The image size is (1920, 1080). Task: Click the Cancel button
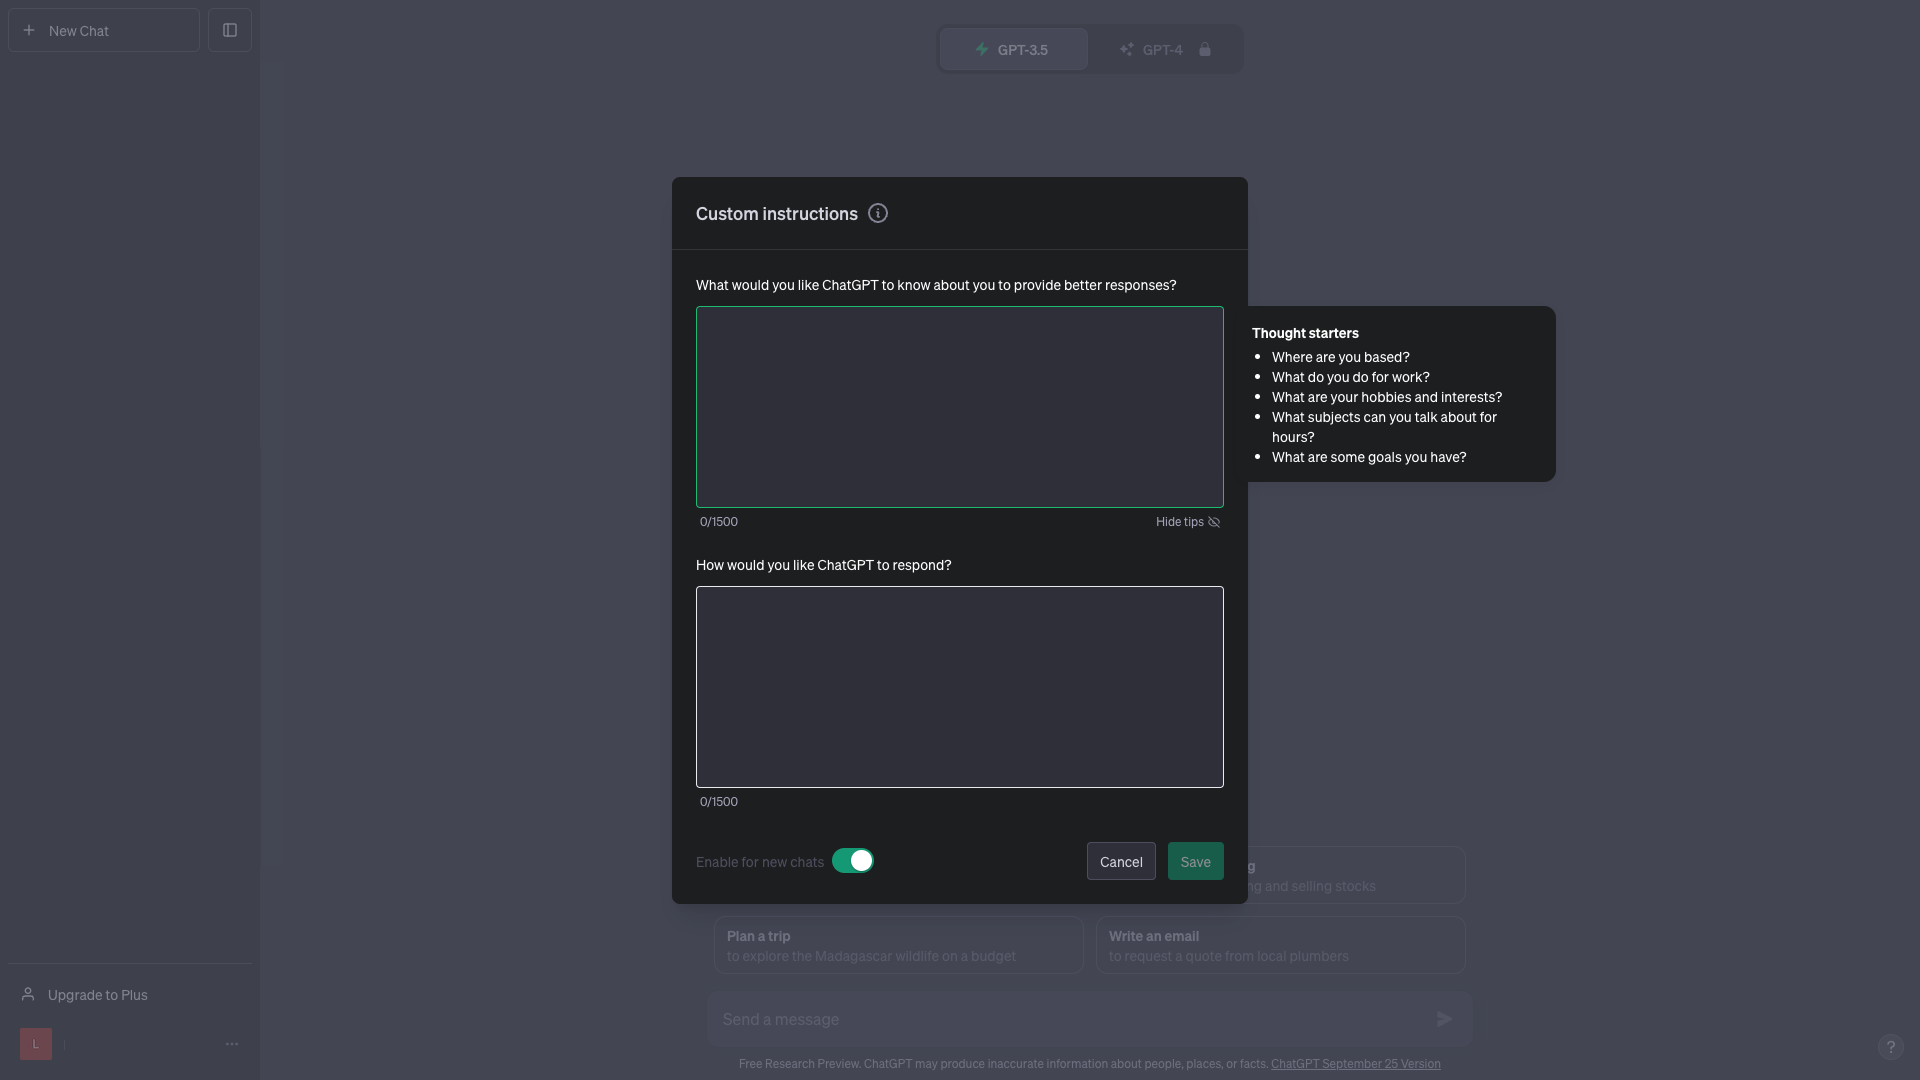[x=1121, y=861]
